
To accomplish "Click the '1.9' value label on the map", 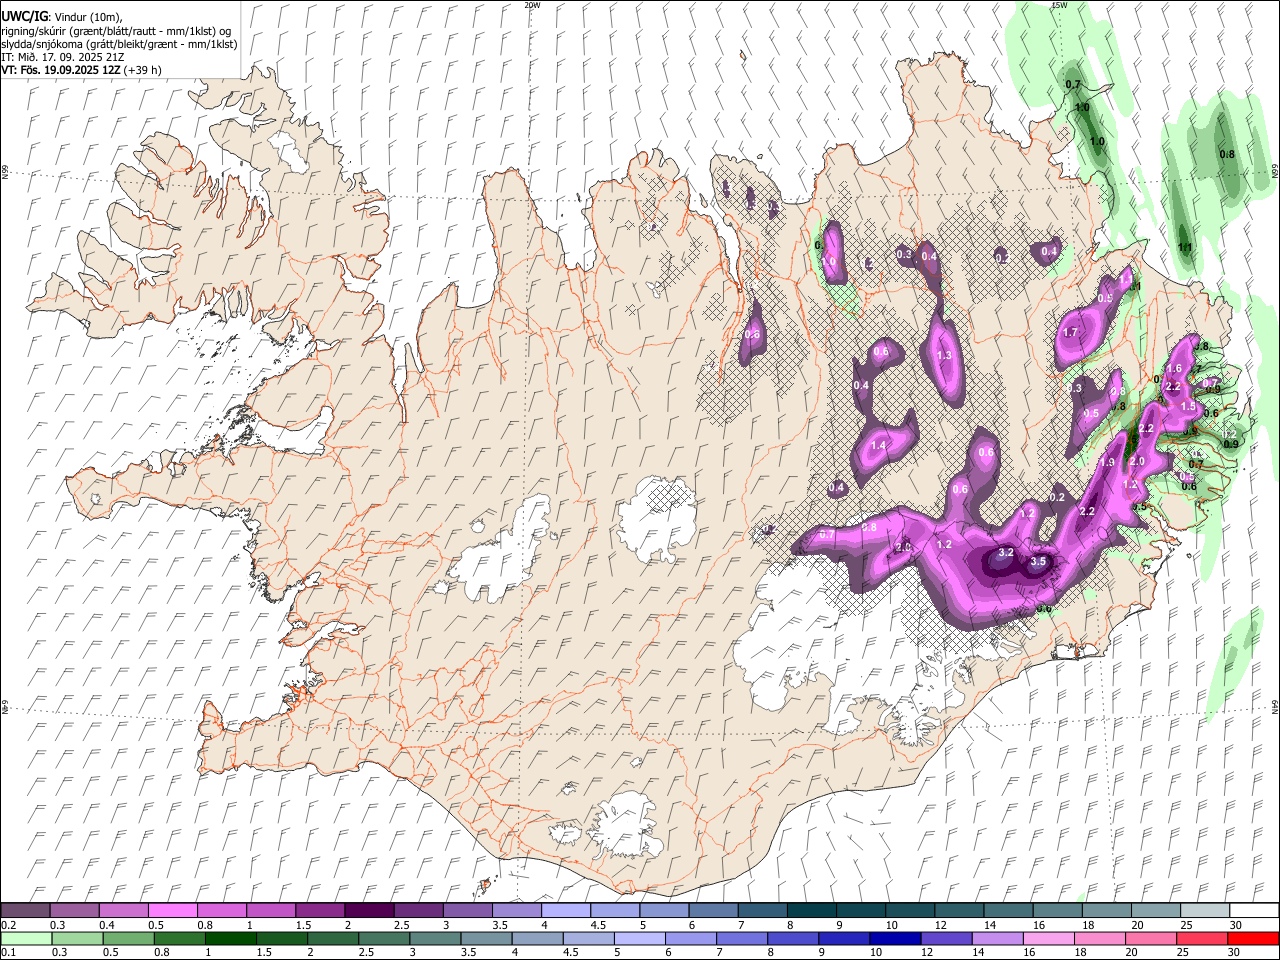I will [x=1107, y=462].
